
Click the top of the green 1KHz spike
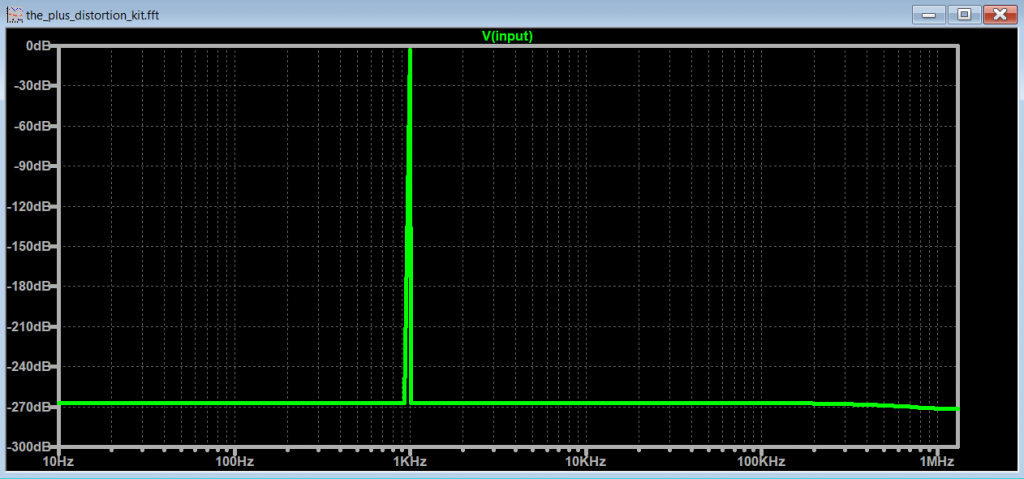point(410,50)
